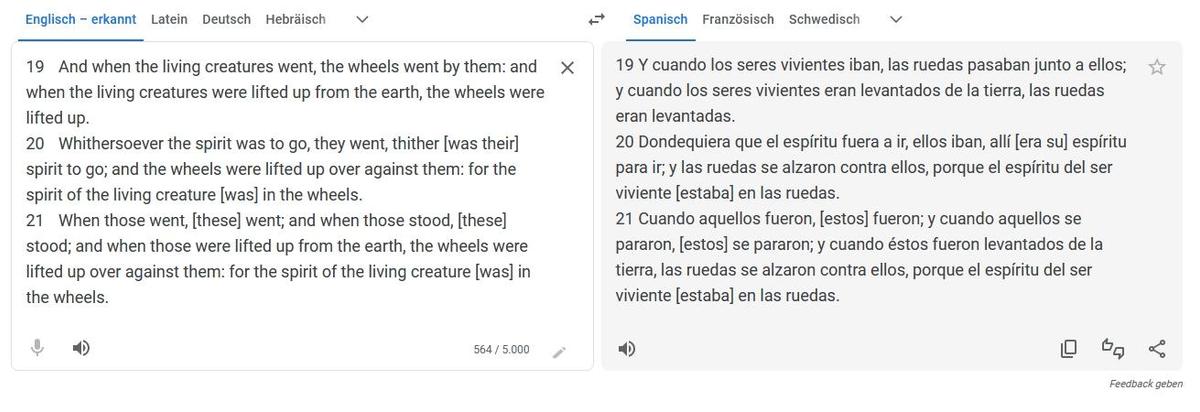Select Hebräisch as source language
Viewport: 1200px width, 412px height.
[295, 19]
